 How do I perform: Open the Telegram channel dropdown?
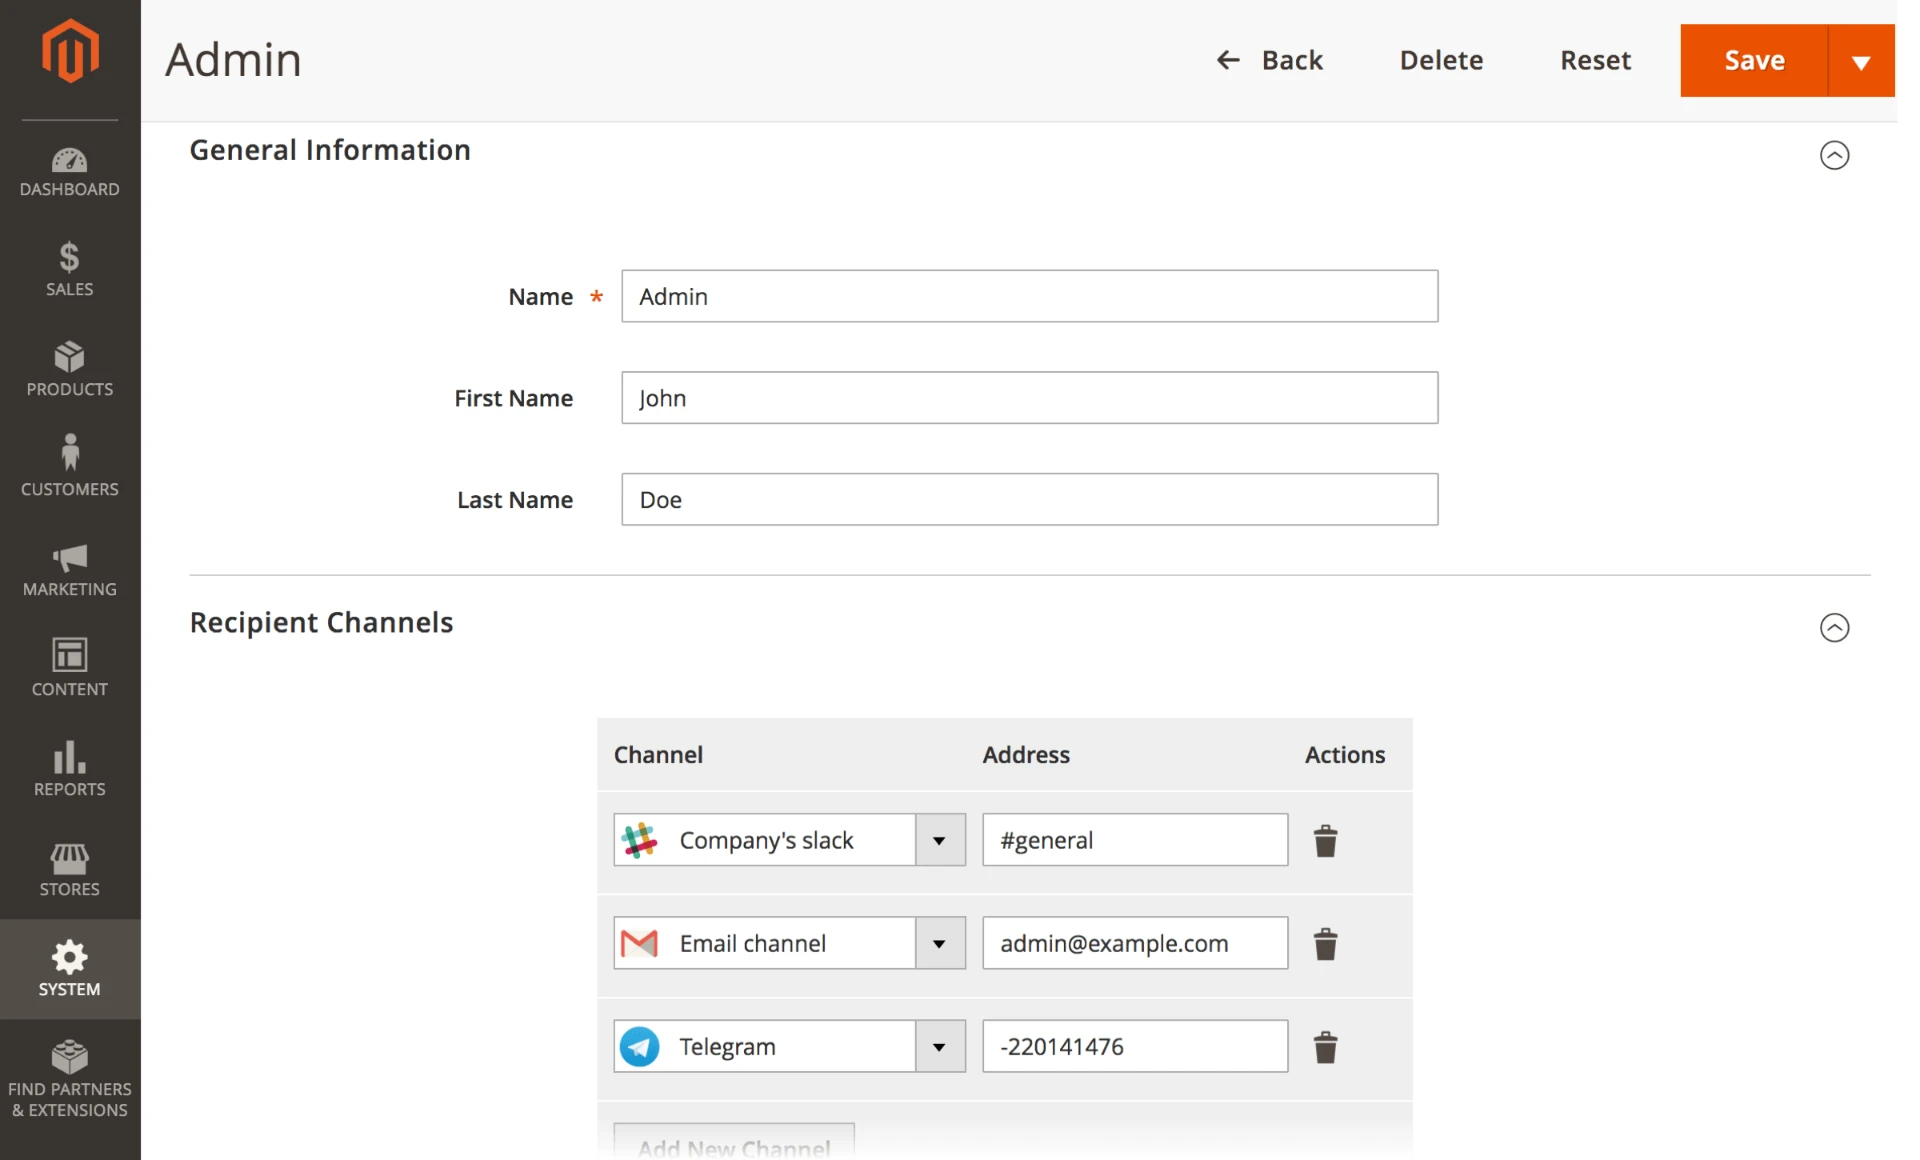[939, 1047]
